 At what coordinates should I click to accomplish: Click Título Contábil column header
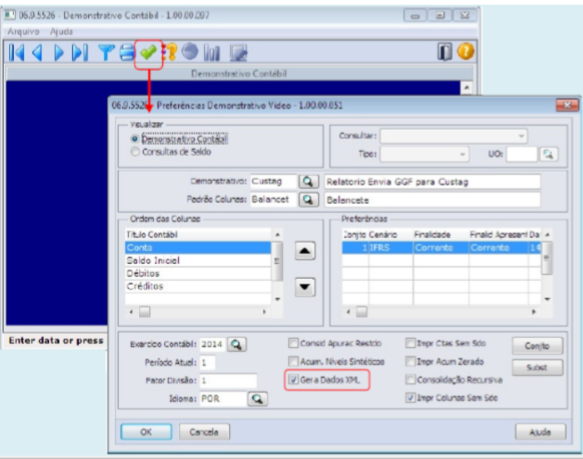pos(198,235)
